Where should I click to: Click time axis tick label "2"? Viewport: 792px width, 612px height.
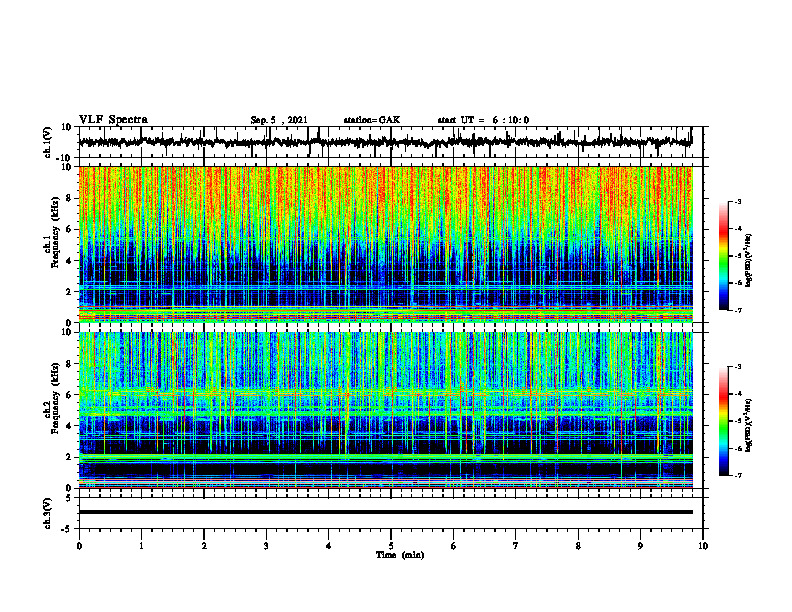pos(204,546)
